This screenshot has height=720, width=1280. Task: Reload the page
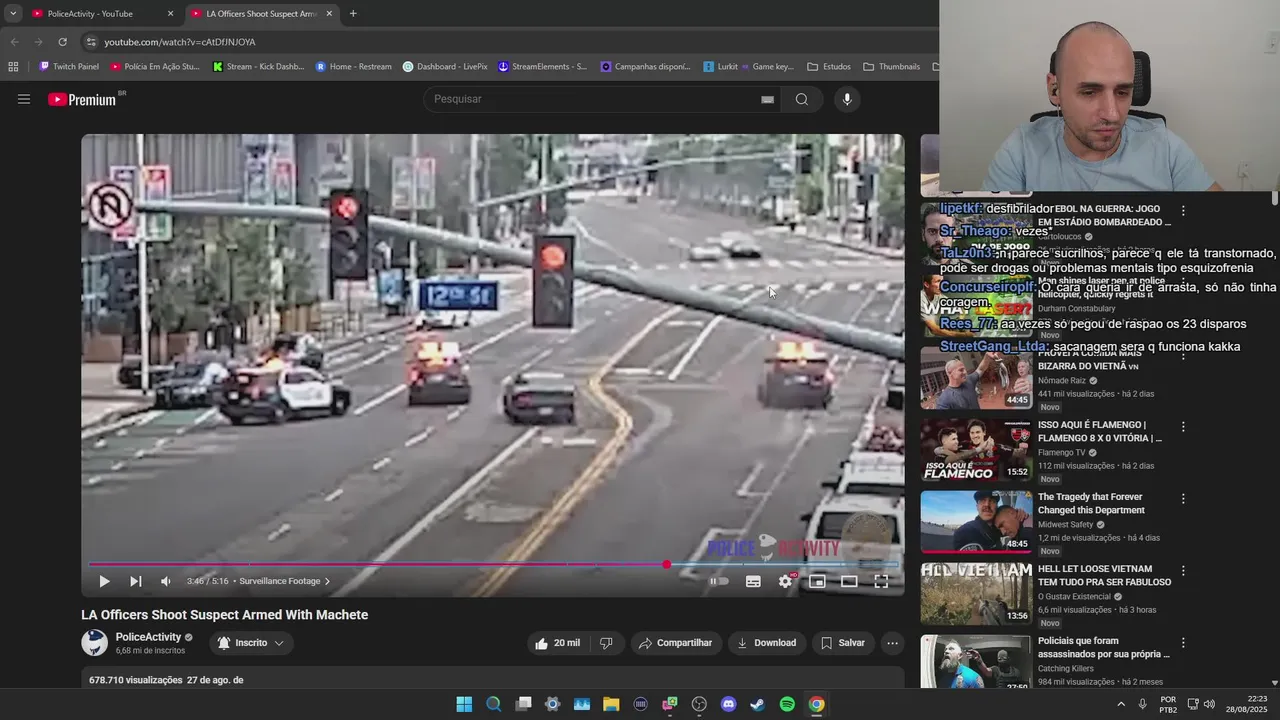tap(62, 42)
